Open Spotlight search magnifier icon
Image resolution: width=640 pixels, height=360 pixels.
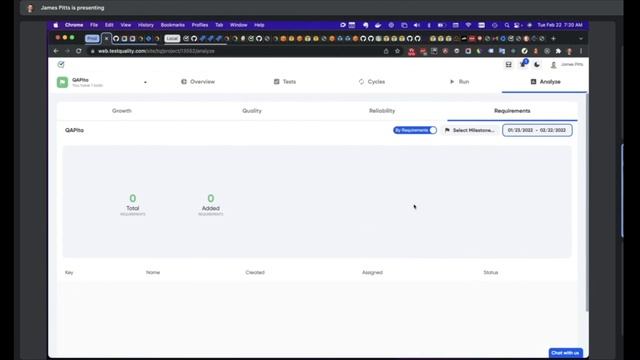point(507,25)
